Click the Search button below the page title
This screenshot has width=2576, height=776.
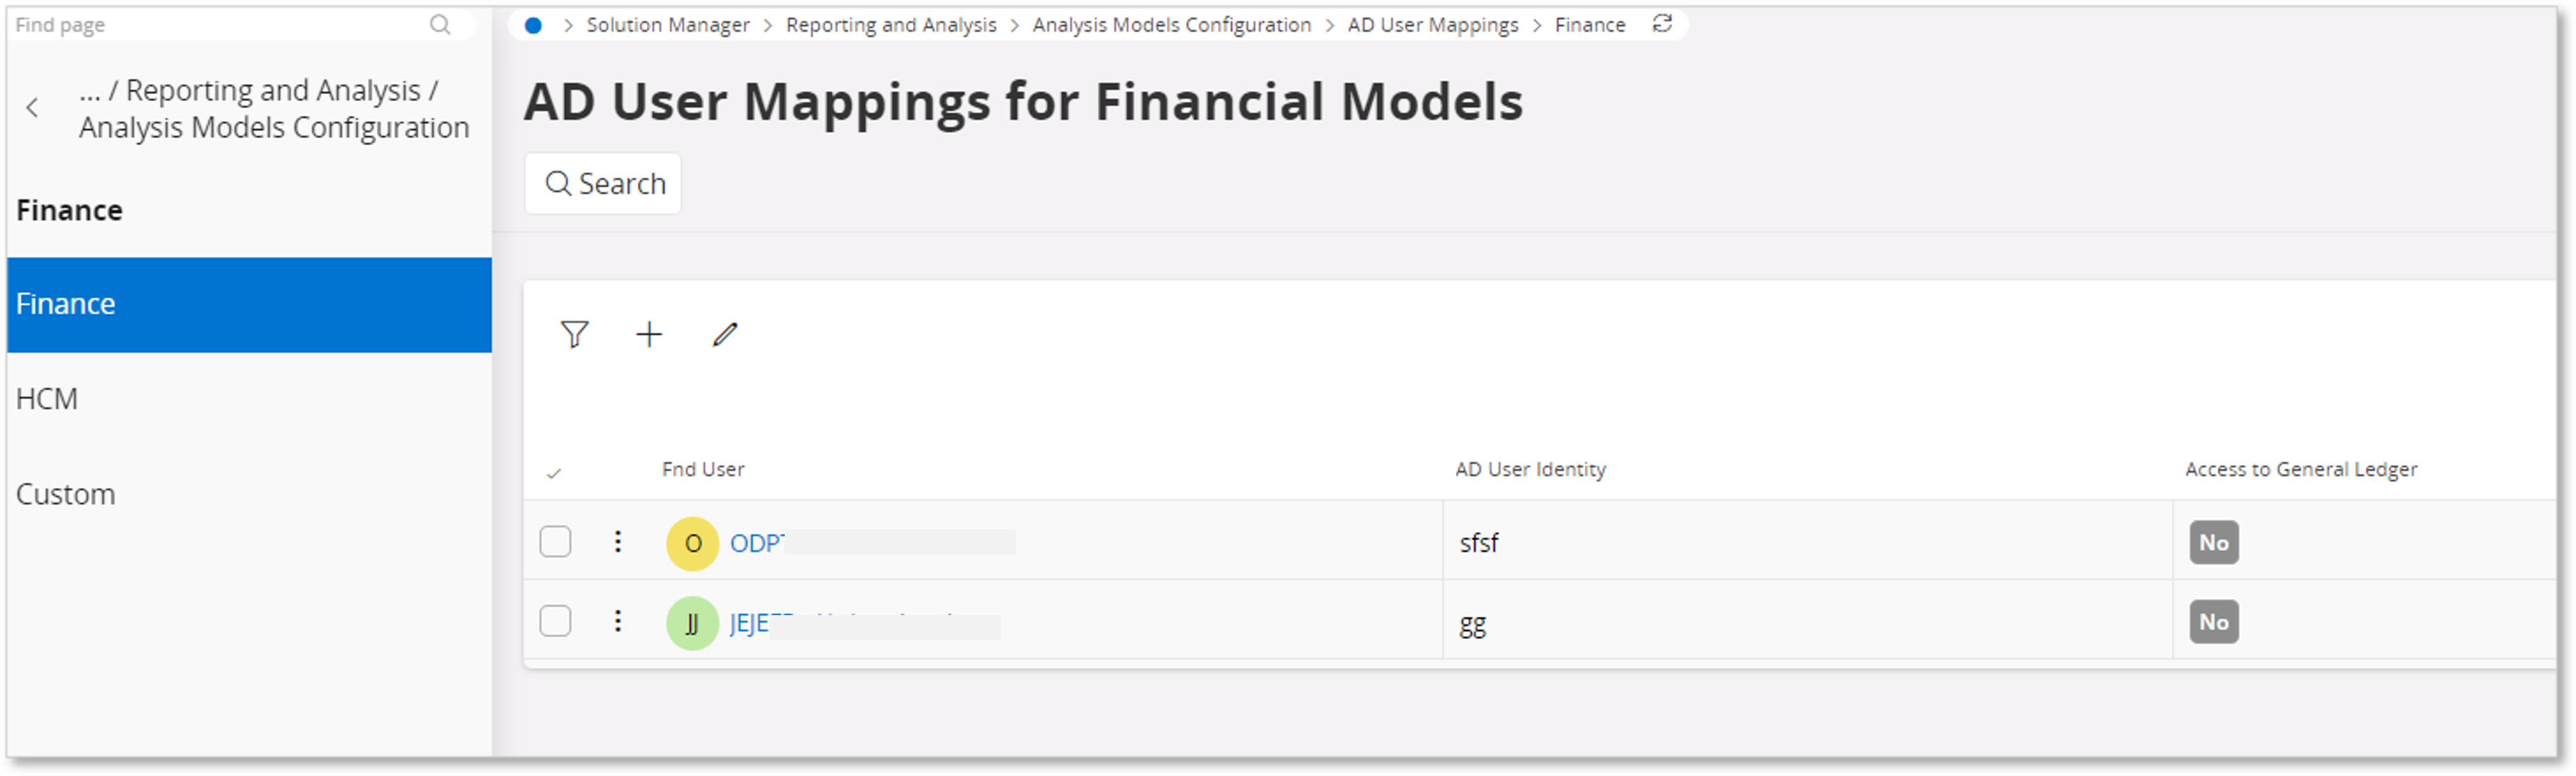pos(602,183)
